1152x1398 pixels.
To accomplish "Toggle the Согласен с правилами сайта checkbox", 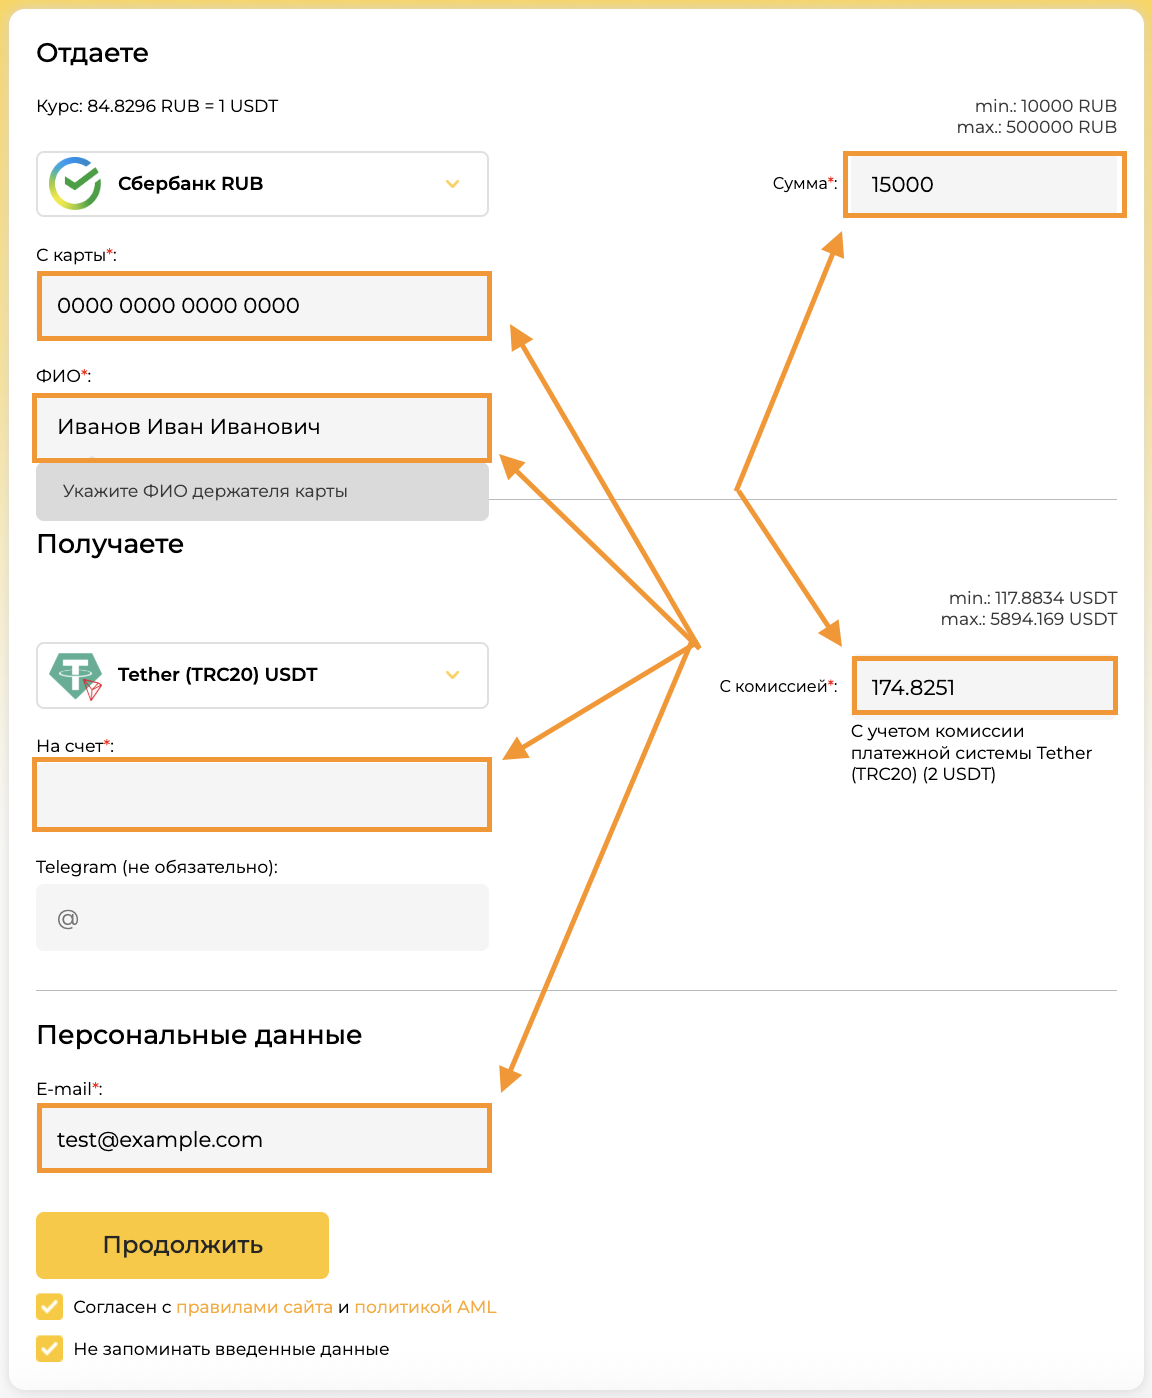I will click(x=49, y=1307).
